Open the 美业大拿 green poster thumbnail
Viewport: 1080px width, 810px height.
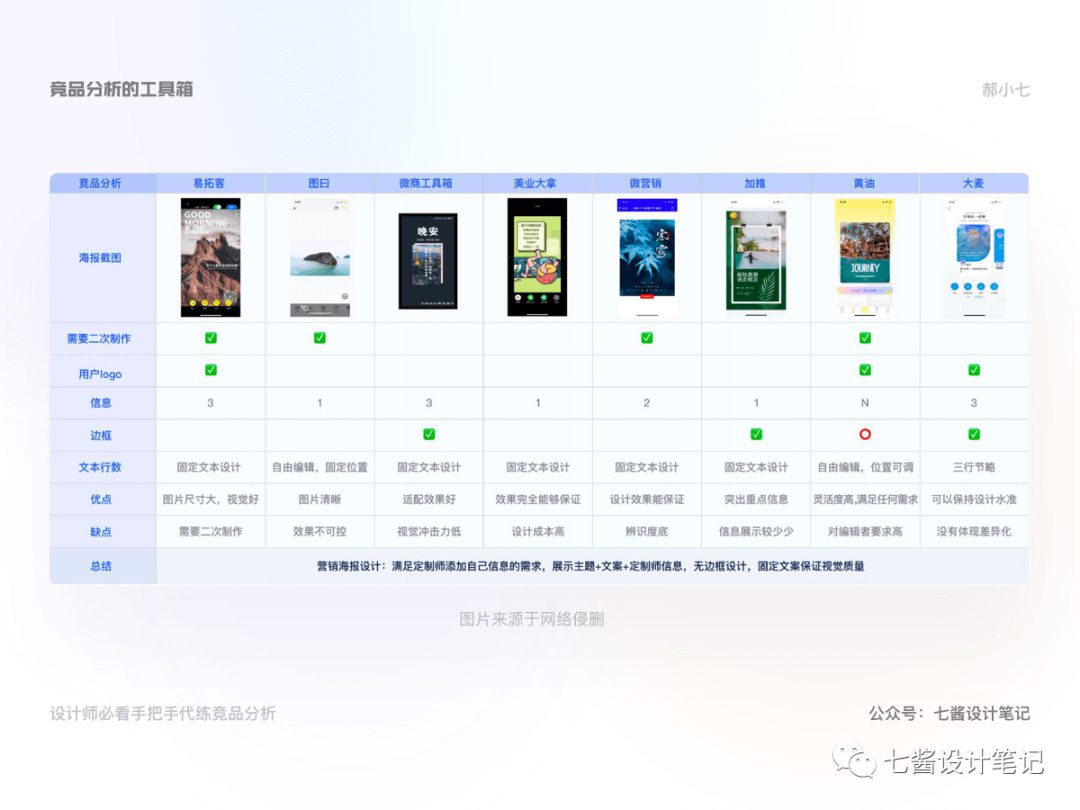(x=537, y=258)
